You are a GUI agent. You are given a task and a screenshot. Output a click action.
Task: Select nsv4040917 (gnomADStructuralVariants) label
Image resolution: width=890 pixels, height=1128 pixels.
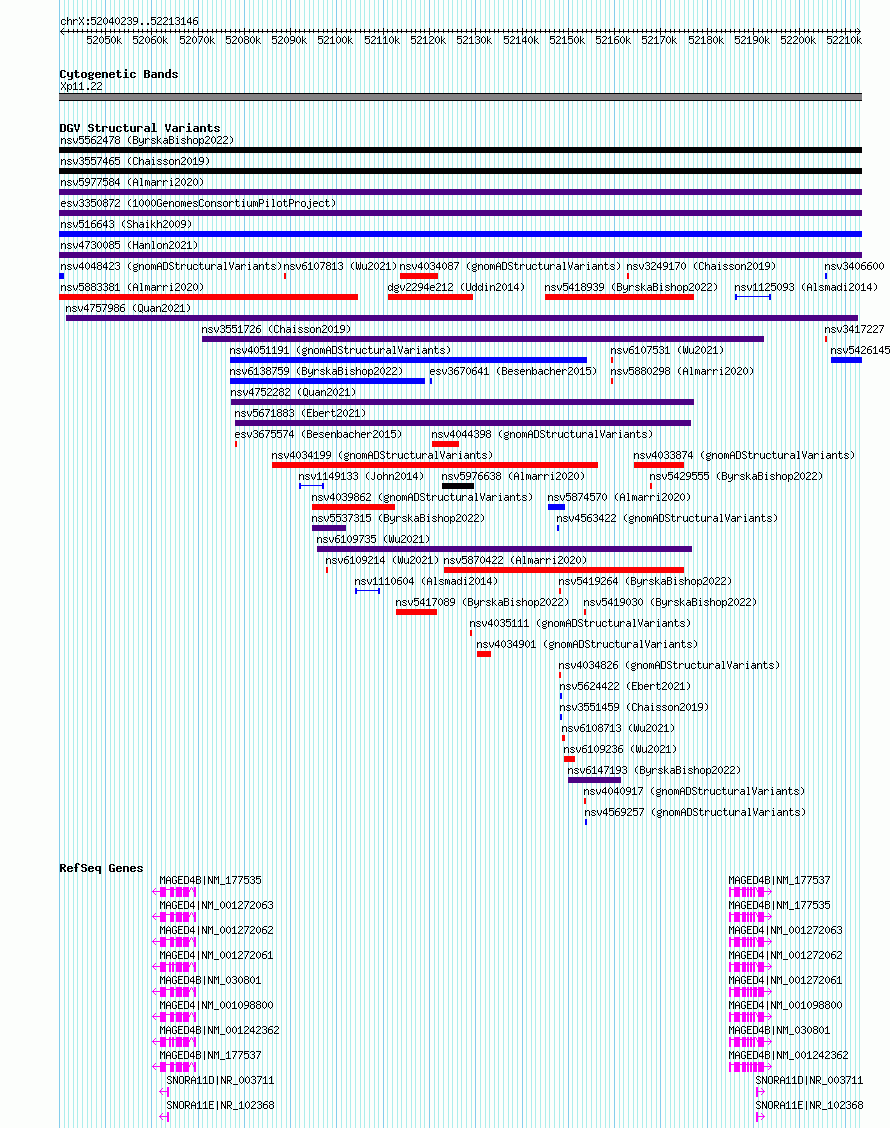click(694, 791)
